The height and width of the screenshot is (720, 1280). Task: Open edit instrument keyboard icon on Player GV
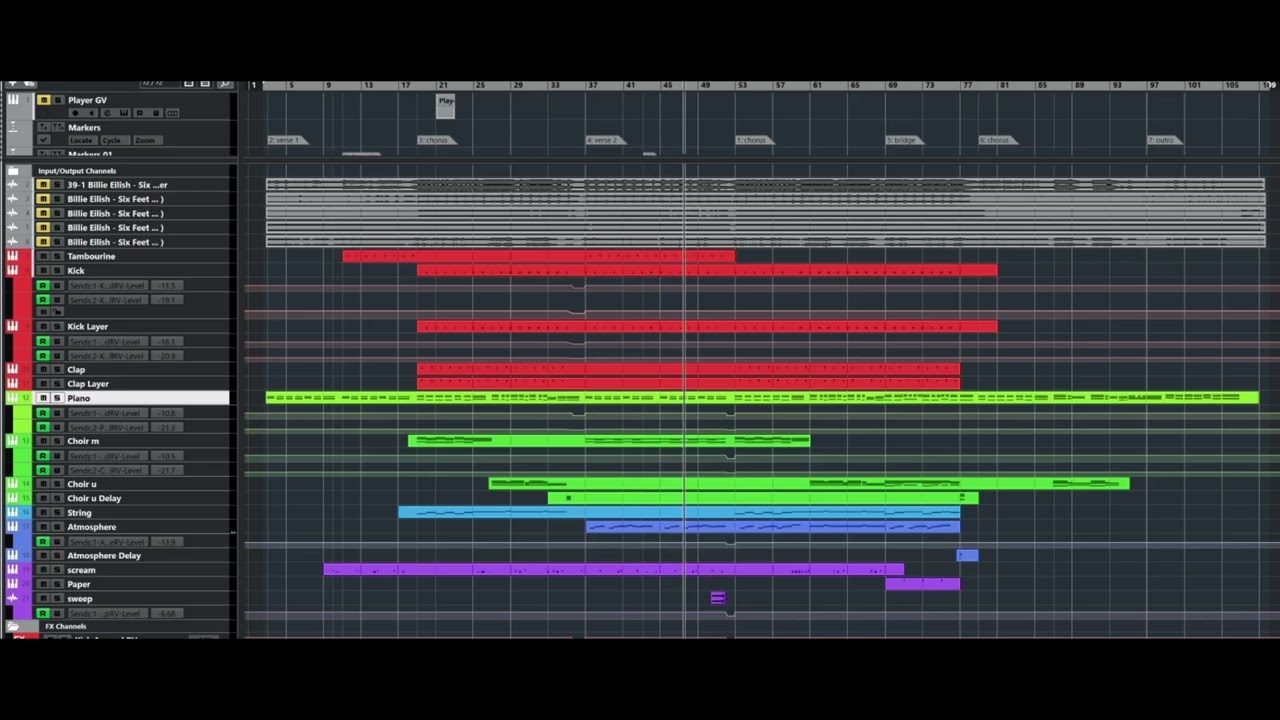click(124, 113)
